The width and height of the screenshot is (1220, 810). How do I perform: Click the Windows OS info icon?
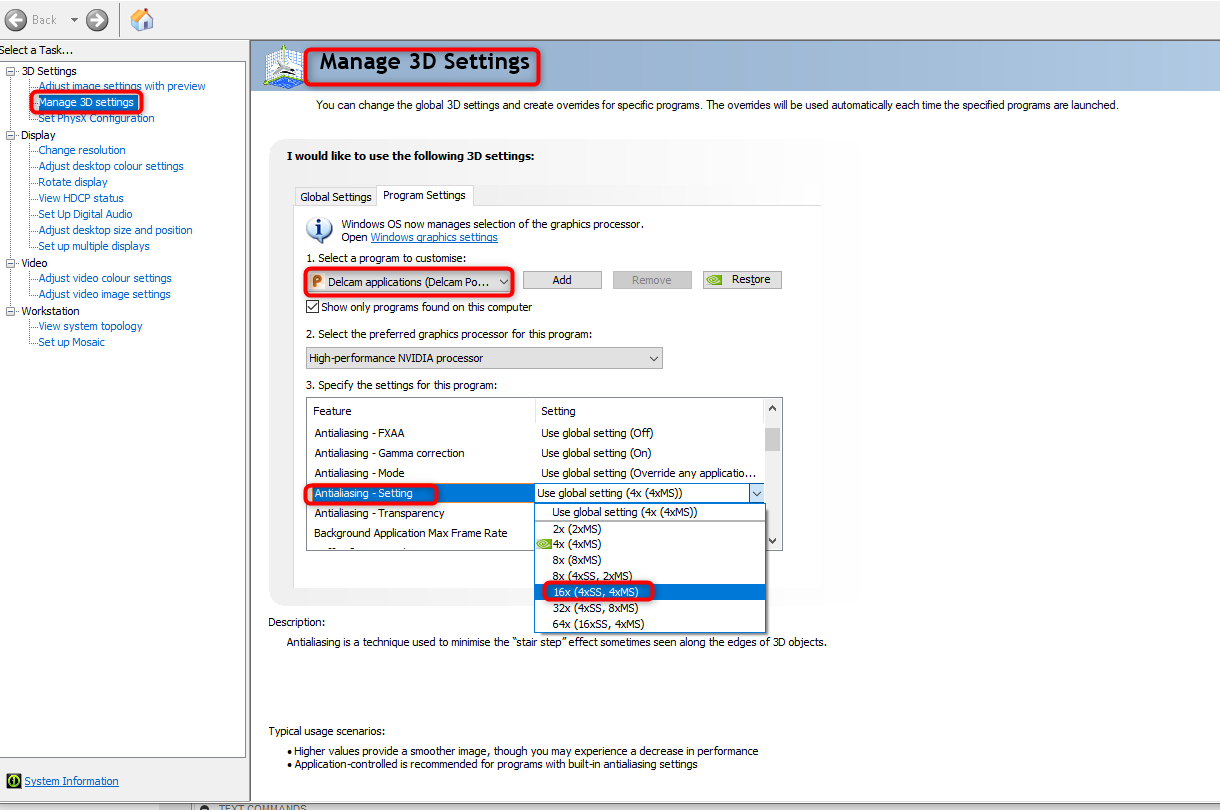[x=320, y=231]
